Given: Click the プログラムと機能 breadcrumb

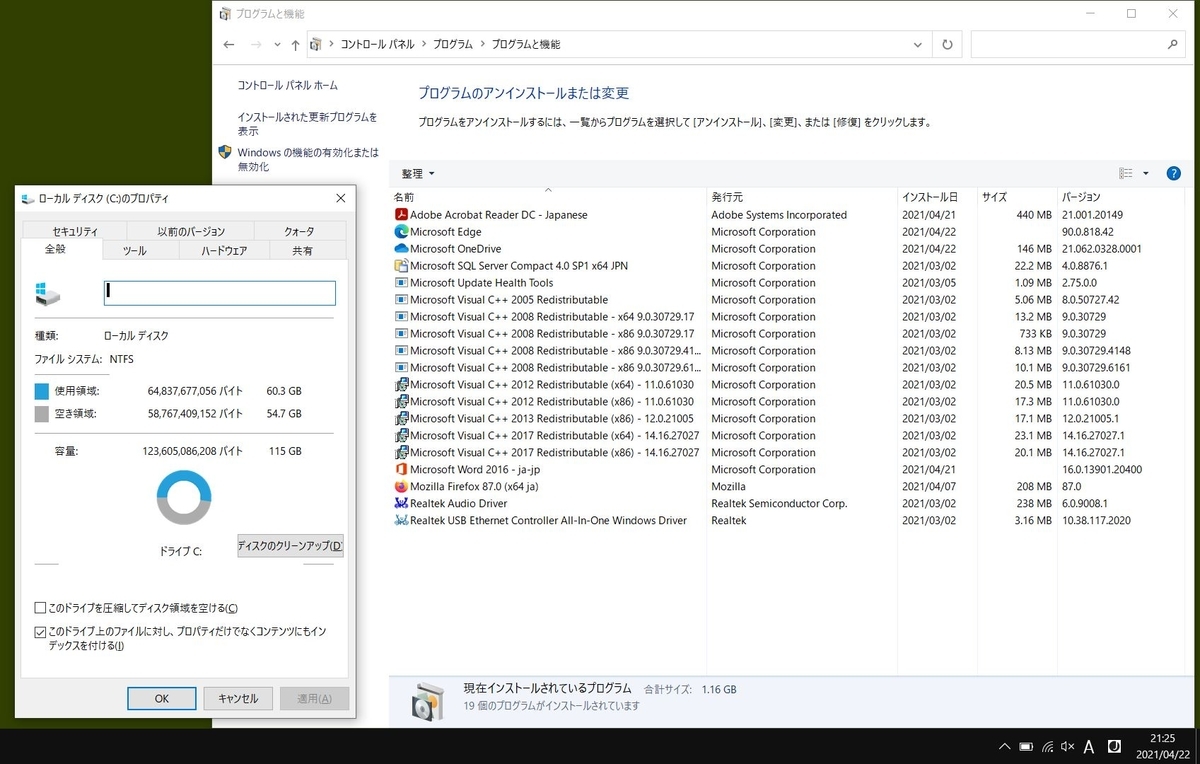Looking at the screenshot, I should (x=526, y=45).
